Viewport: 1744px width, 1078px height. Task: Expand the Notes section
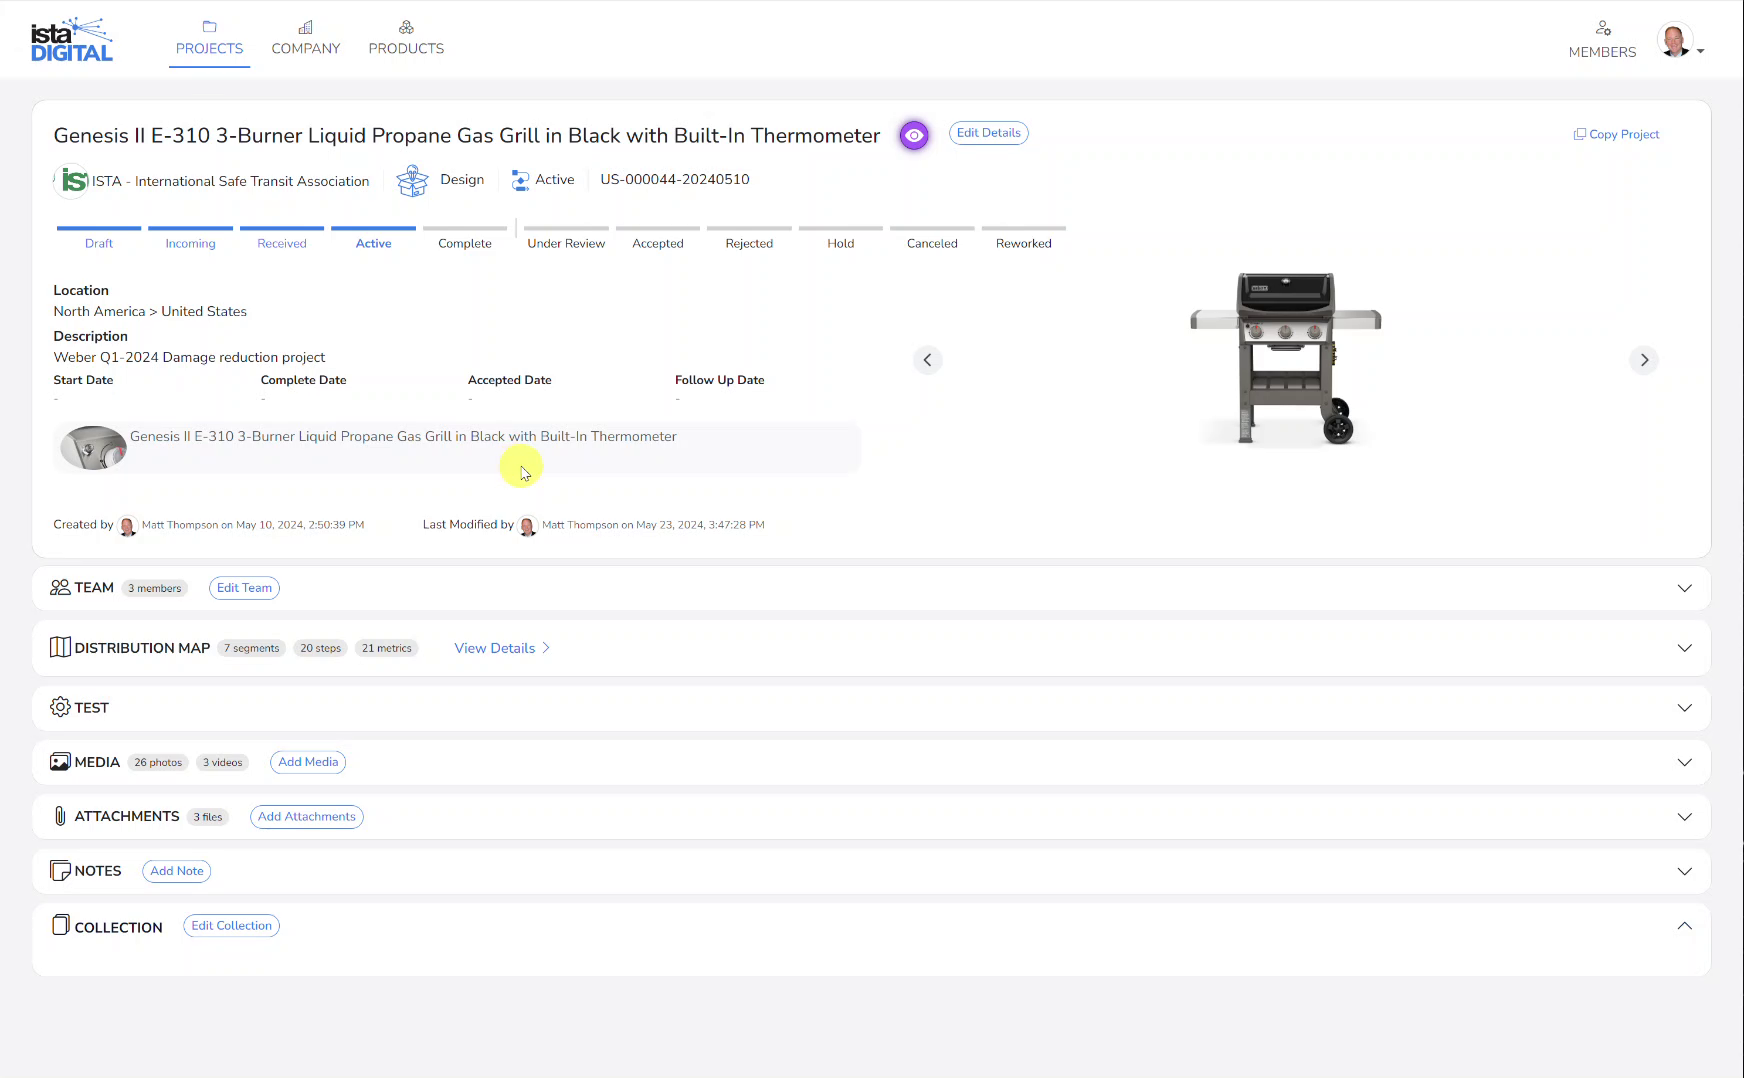click(x=1684, y=871)
